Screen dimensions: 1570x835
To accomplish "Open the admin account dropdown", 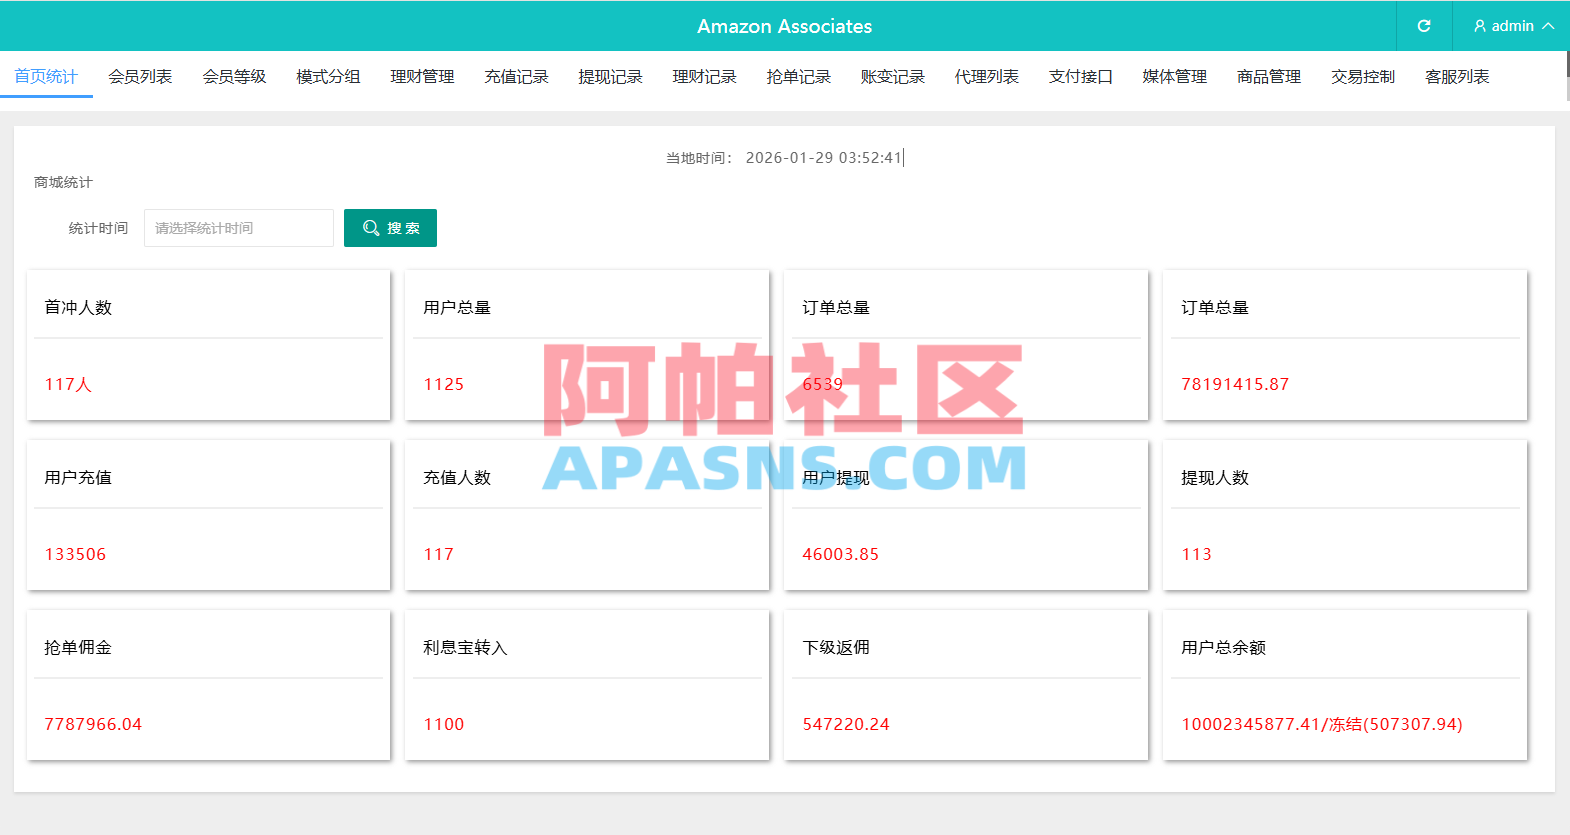I will (x=1512, y=26).
